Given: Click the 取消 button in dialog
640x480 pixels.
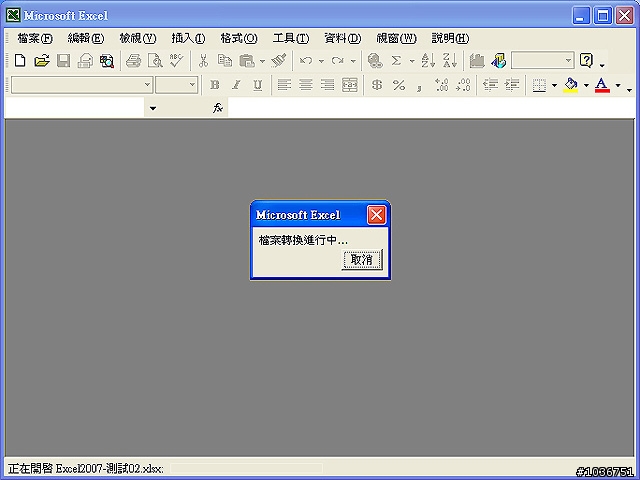Looking at the screenshot, I should click(x=362, y=260).
